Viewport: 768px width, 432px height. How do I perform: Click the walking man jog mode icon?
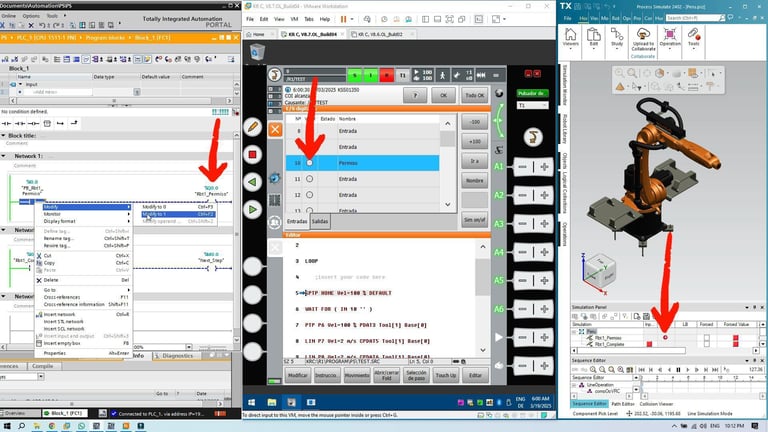[442, 75]
